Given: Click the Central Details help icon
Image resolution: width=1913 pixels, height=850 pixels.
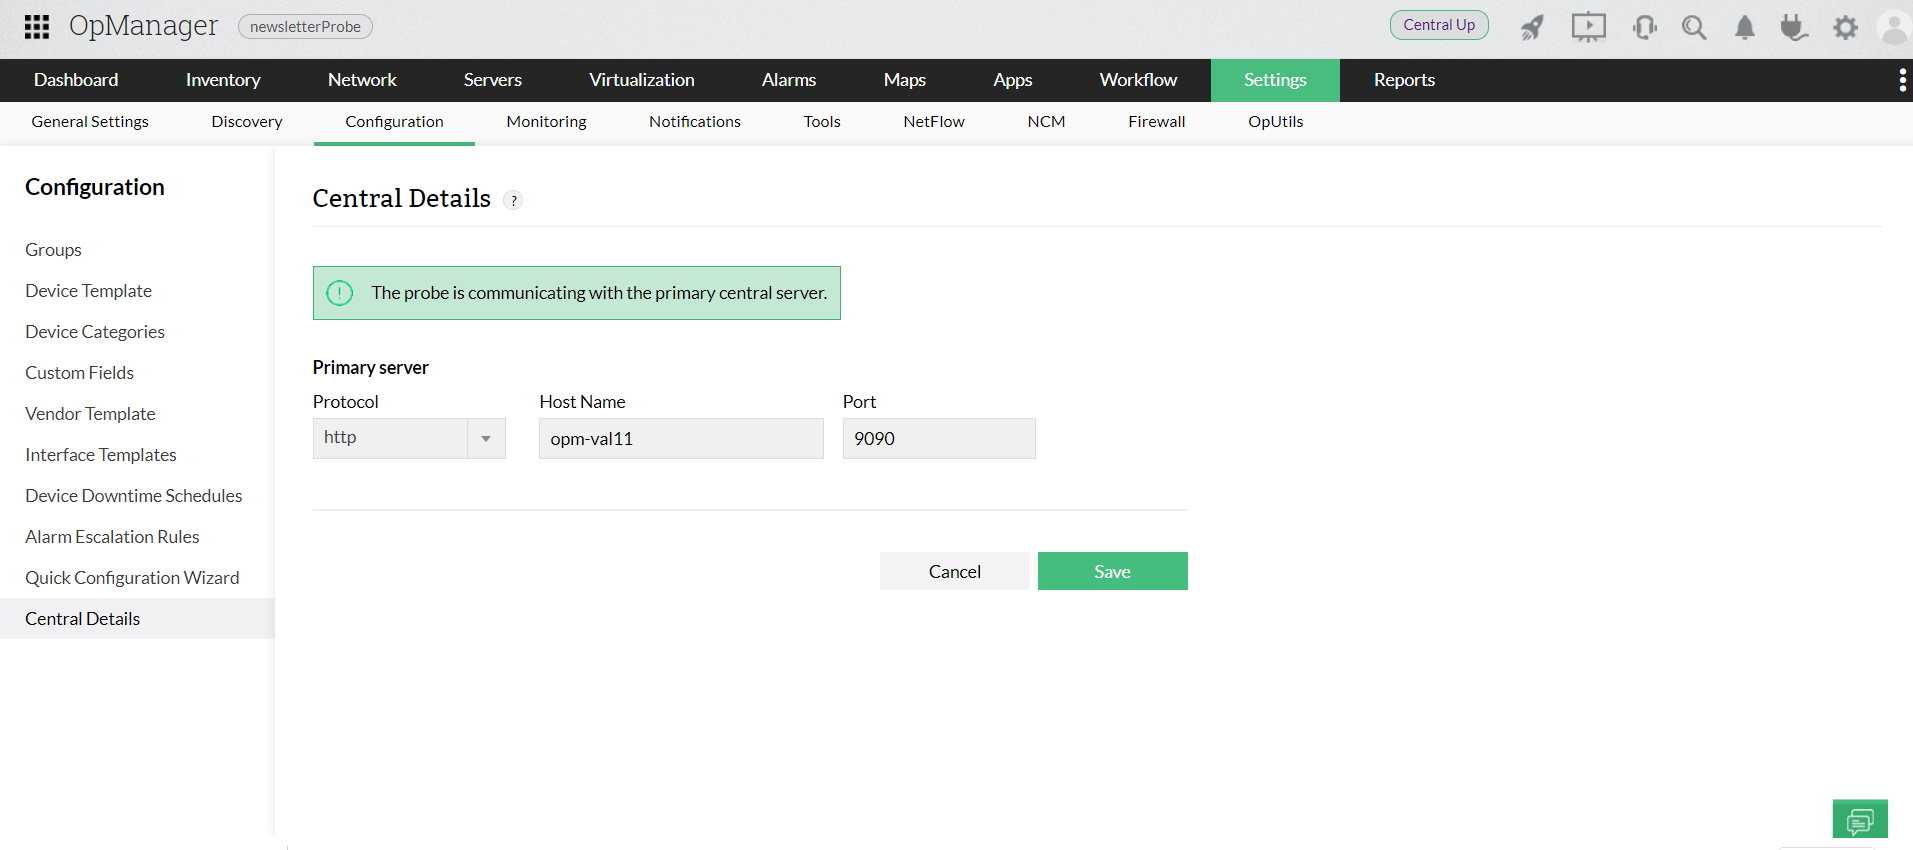Looking at the screenshot, I should (x=513, y=201).
